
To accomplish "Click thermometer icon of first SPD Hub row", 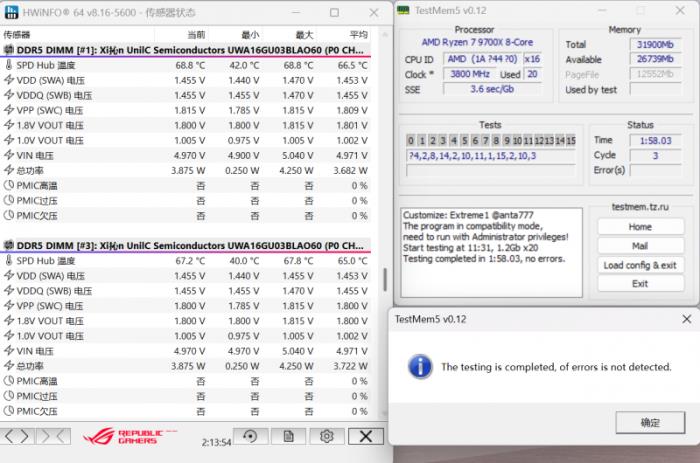I will (8, 65).
